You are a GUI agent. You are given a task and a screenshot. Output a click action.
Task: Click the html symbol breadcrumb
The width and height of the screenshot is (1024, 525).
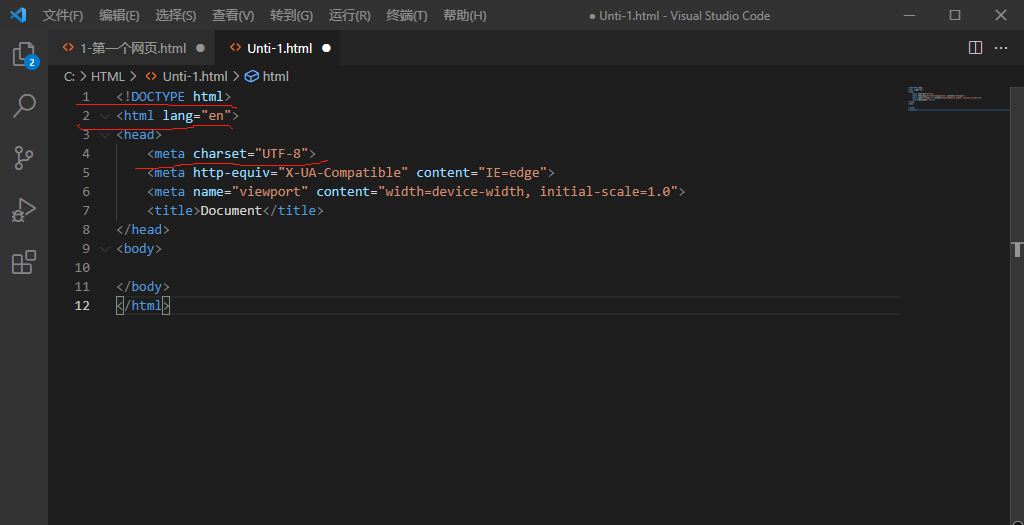[275, 76]
